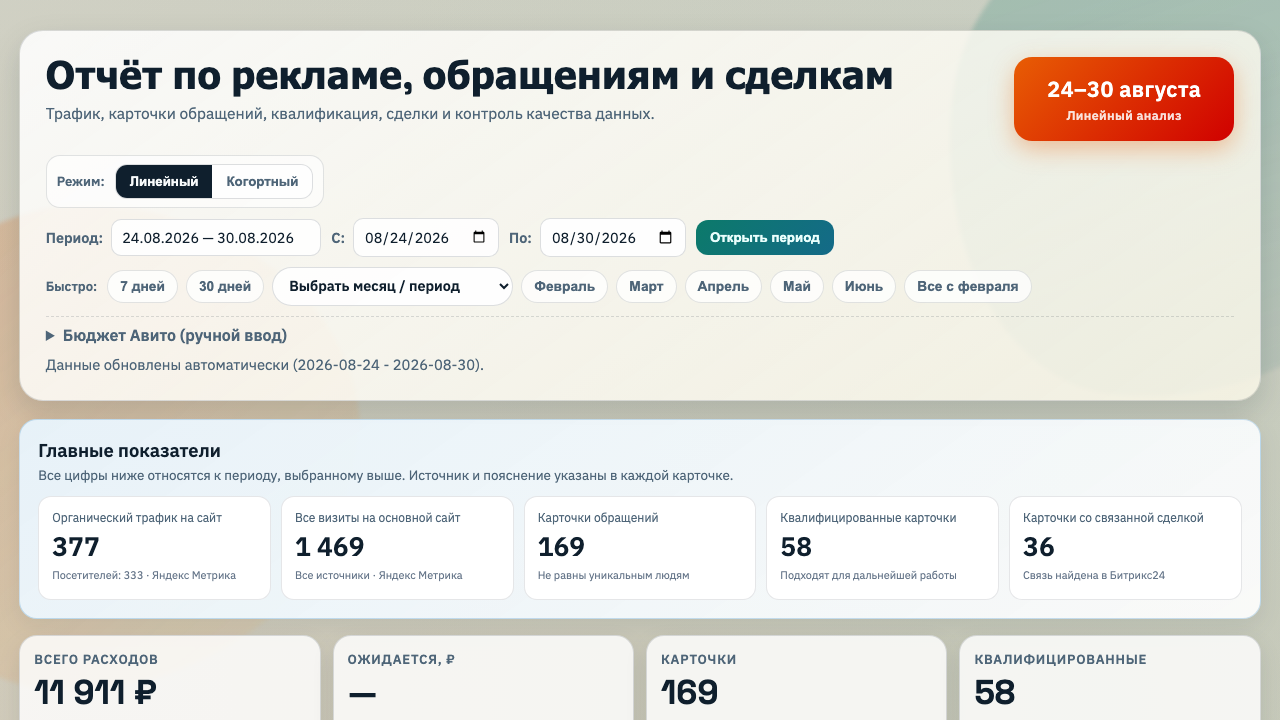Choose the Март quick filter
Viewport: 1280px width, 720px height.
646,286
